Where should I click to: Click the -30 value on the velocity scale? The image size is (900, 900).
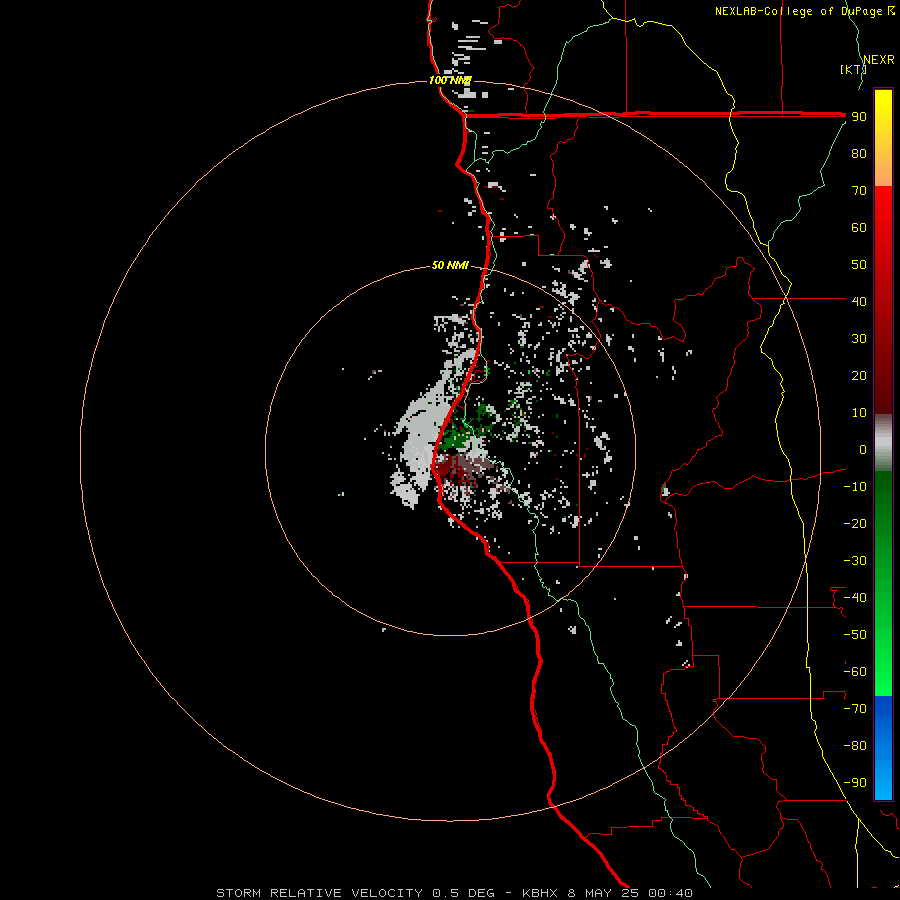(855, 561)
